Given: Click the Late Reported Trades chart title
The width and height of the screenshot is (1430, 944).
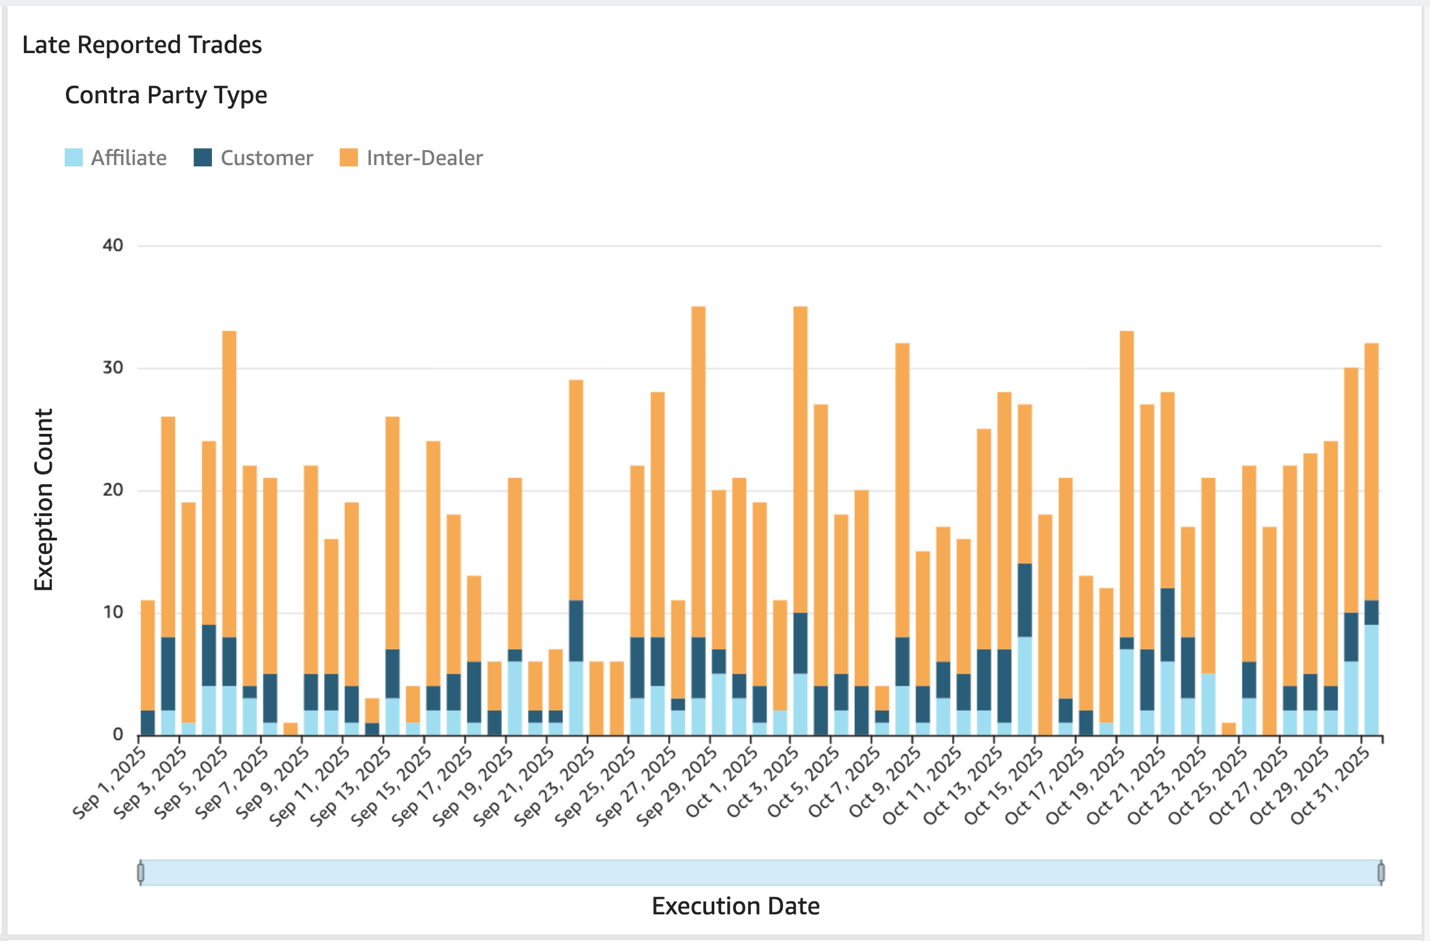Looking at the screenshot, I should pos(142,45).
